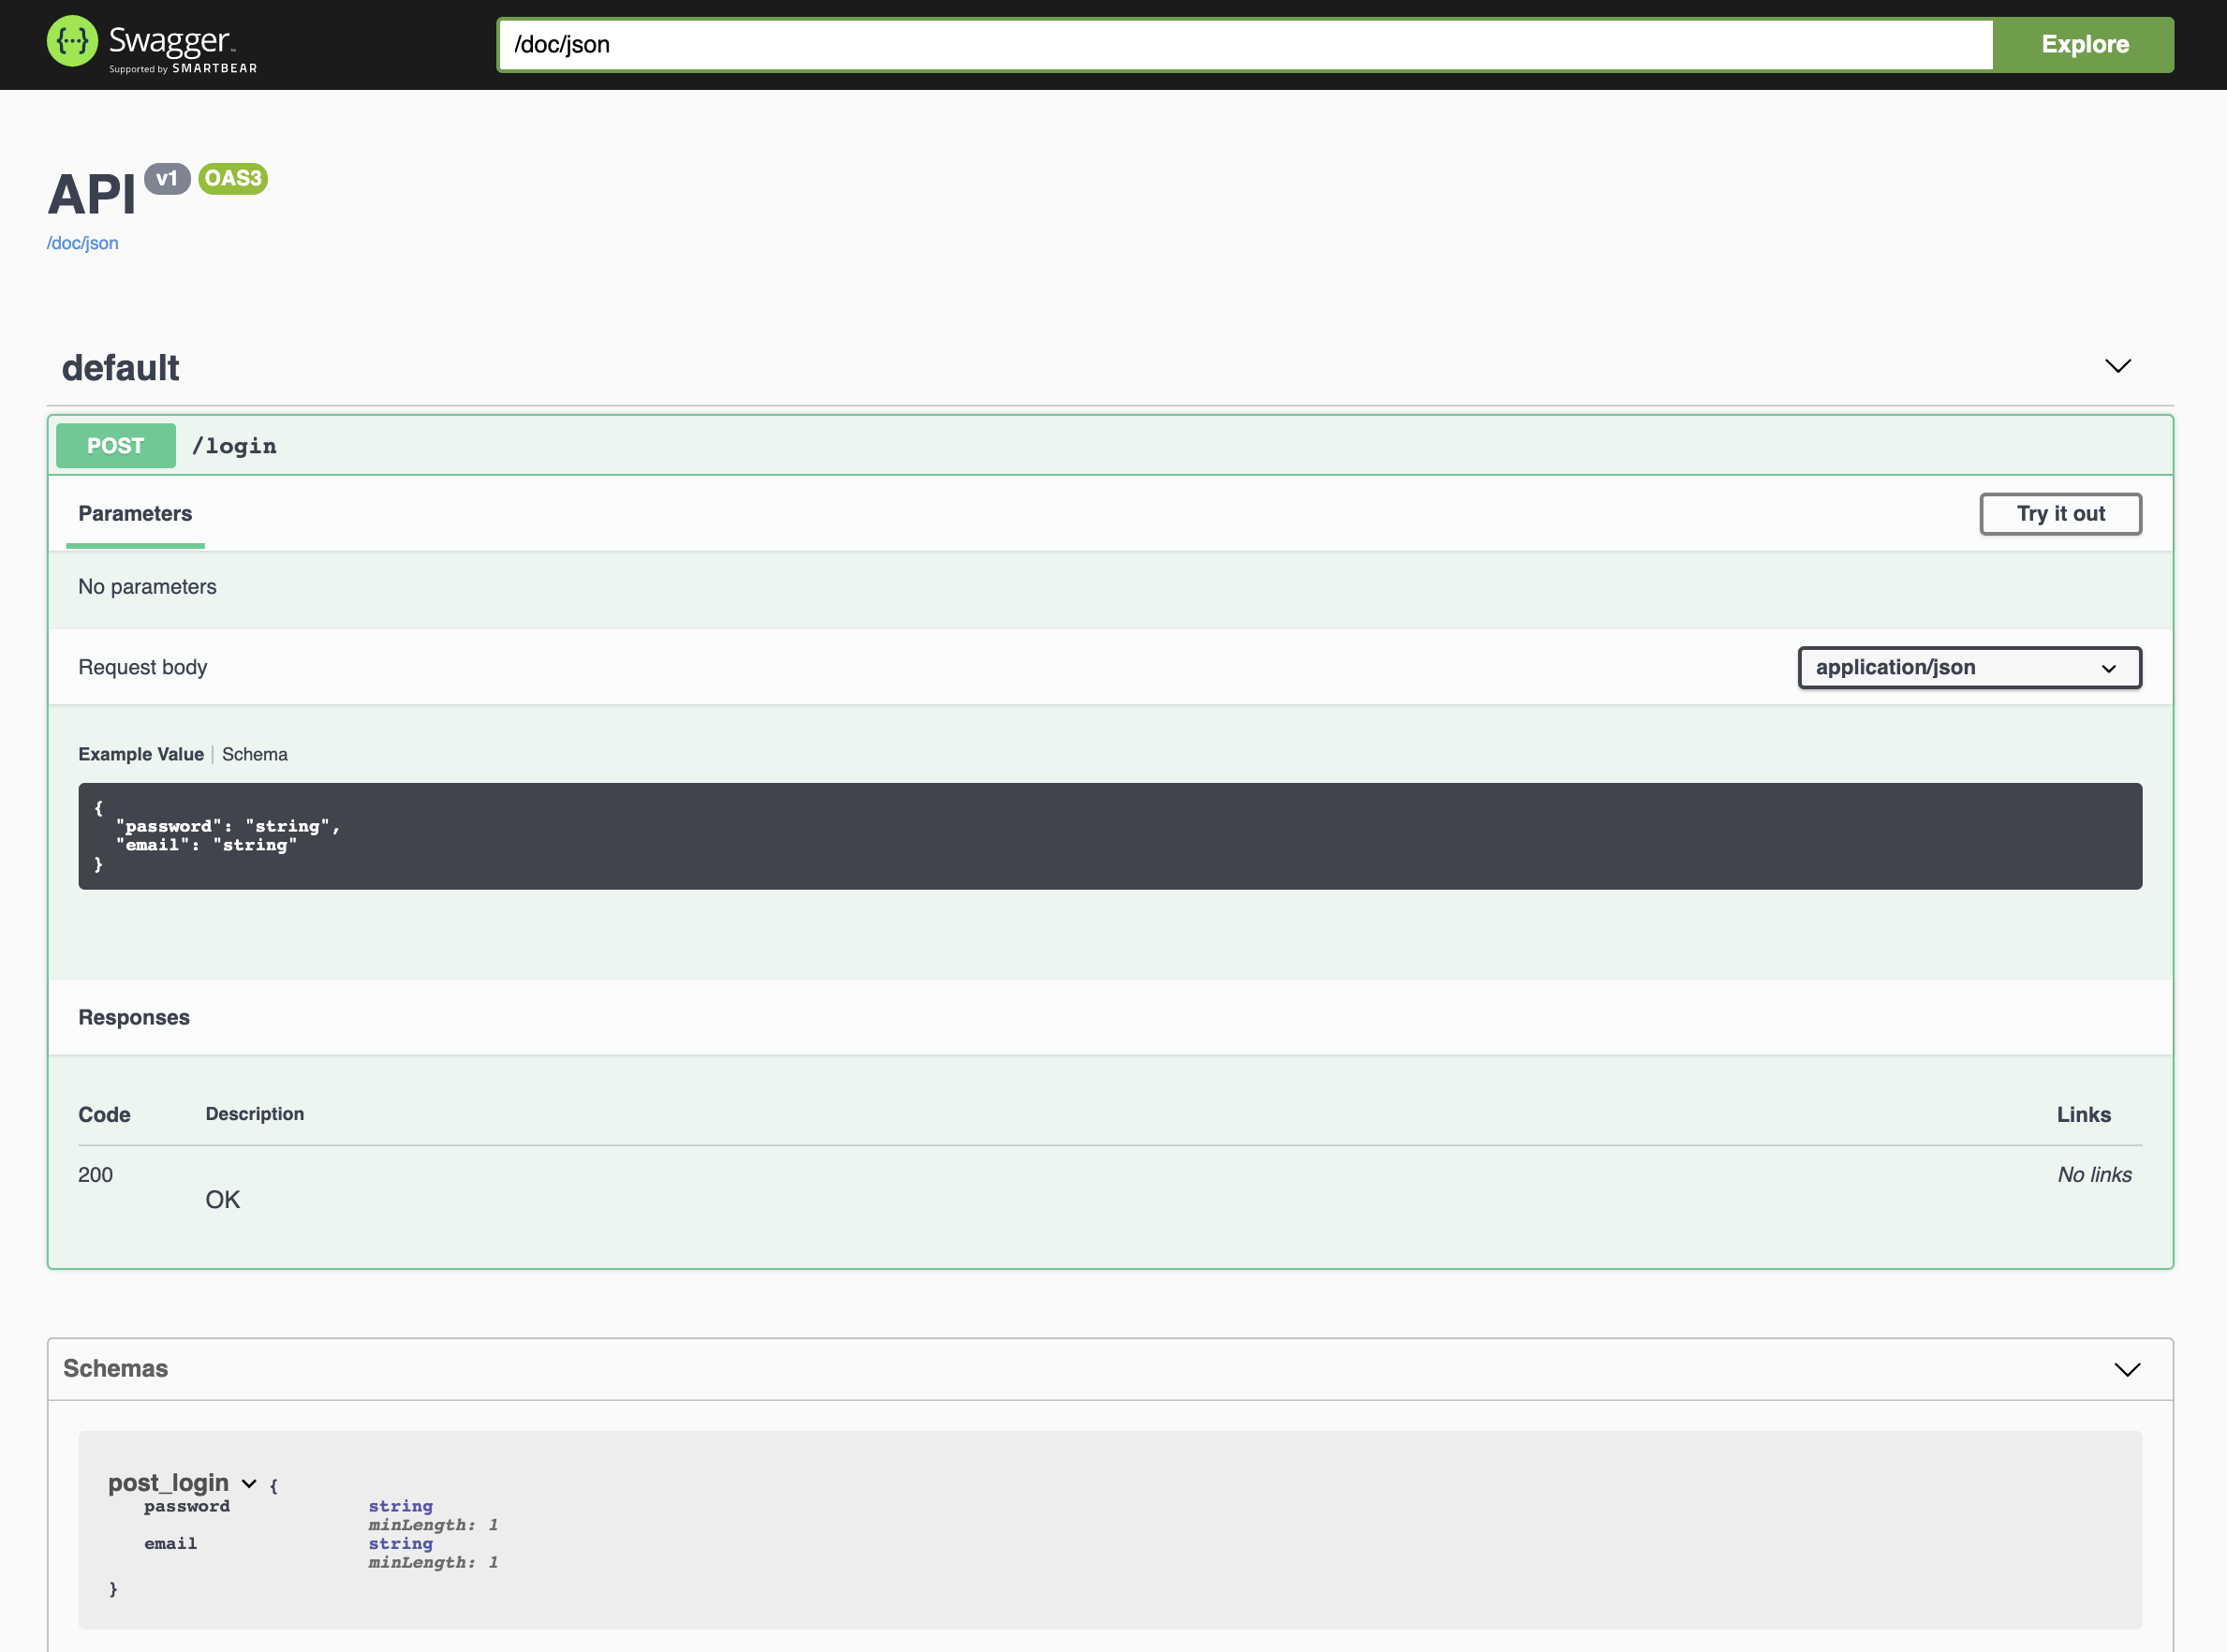This screenshot has width=2227, height=1652.
Task: Click the email property in schema
Action: (x=171, y=1544)
